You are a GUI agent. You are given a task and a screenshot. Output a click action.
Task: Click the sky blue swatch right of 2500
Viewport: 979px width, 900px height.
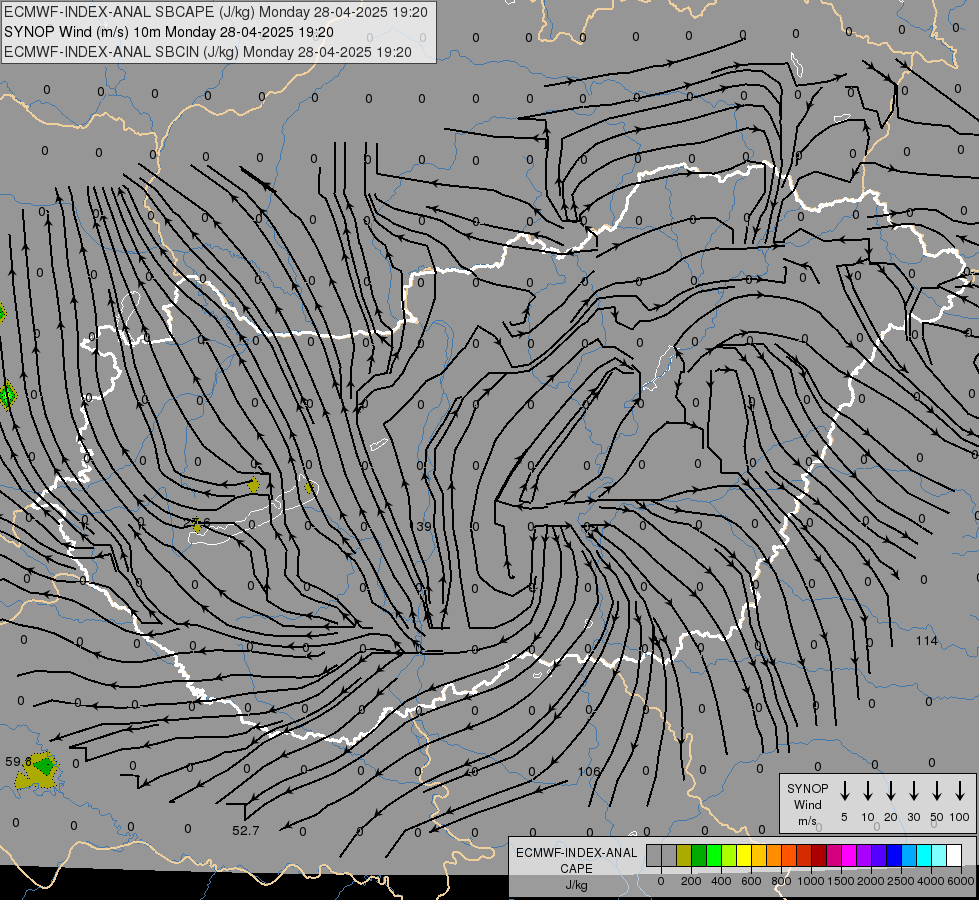(x=909, y=855)
